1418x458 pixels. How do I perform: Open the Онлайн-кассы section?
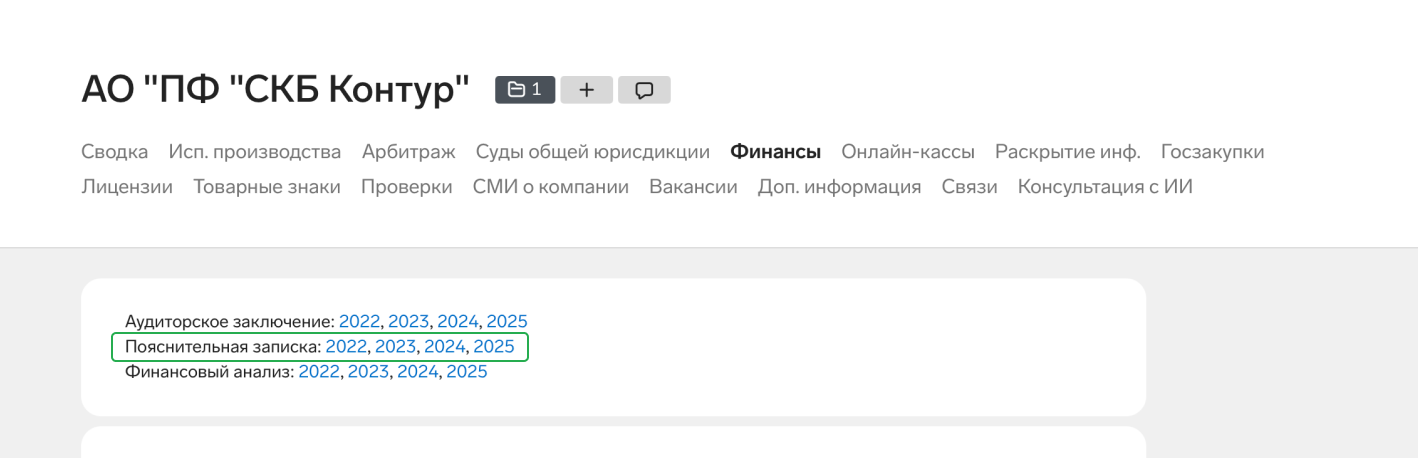[x=908, y=152]
